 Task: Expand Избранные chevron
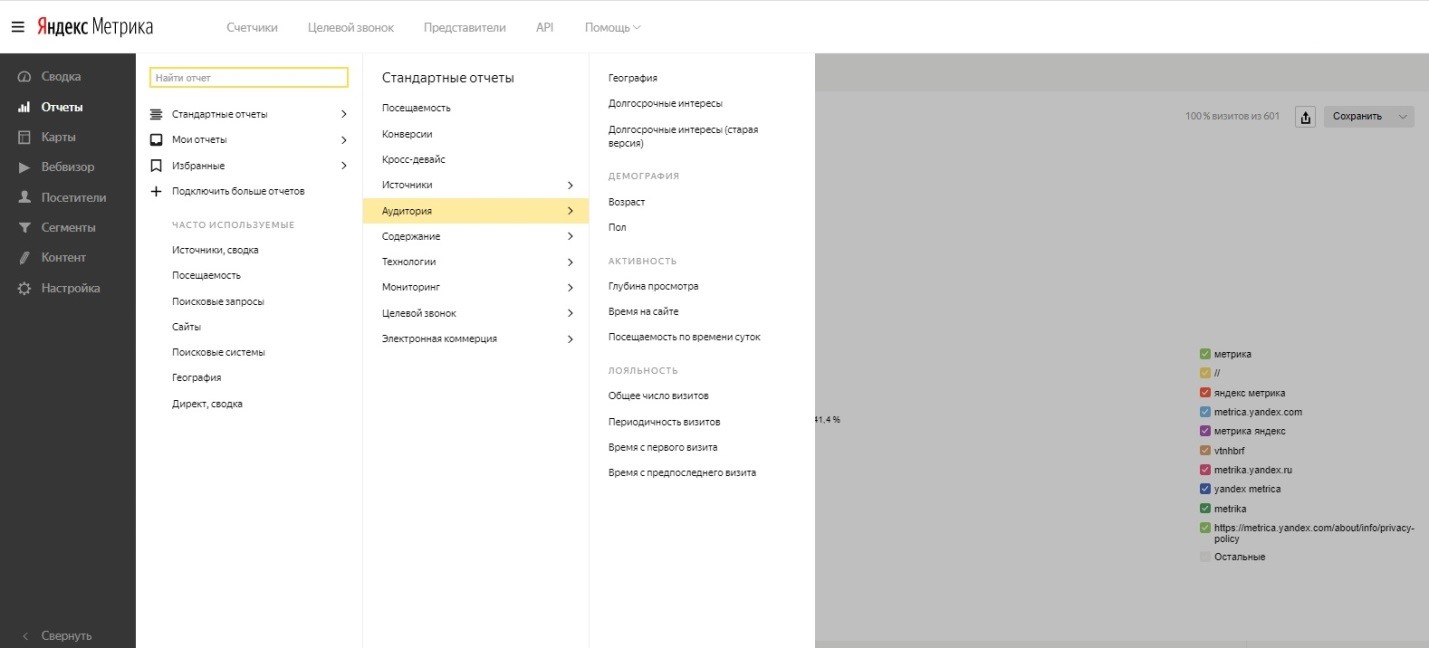point(344,166)
